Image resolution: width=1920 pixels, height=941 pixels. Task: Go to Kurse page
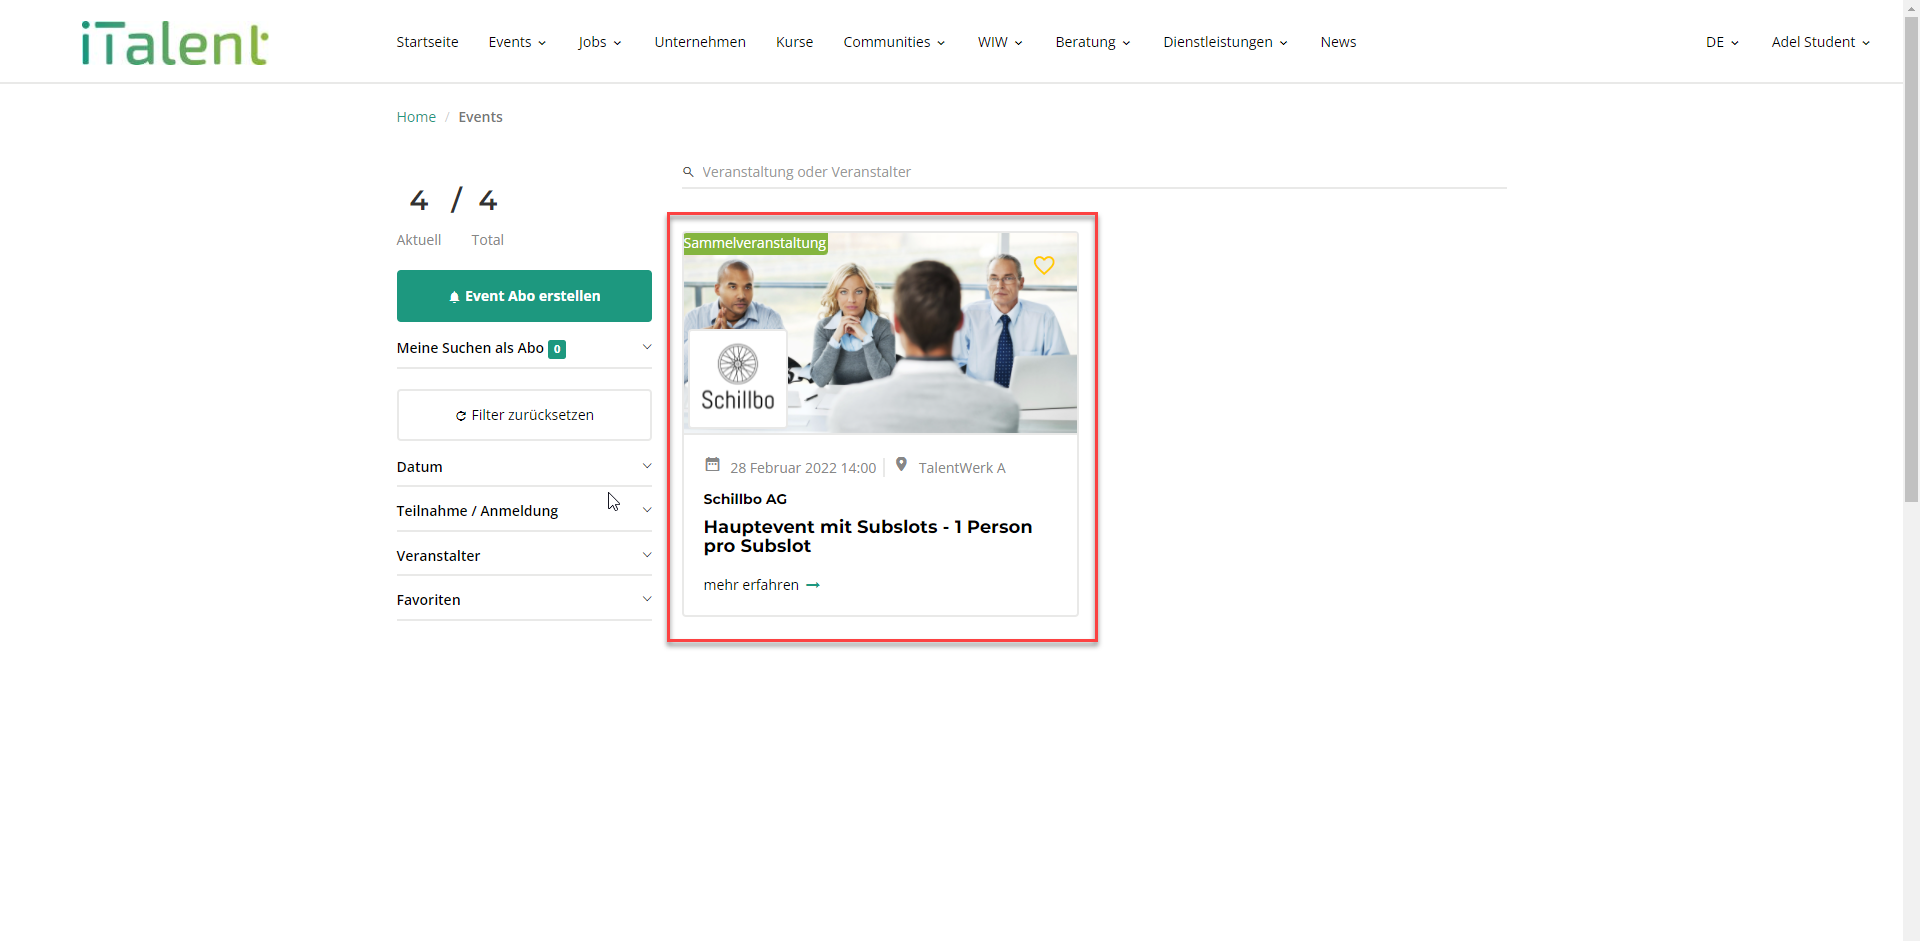794,42
